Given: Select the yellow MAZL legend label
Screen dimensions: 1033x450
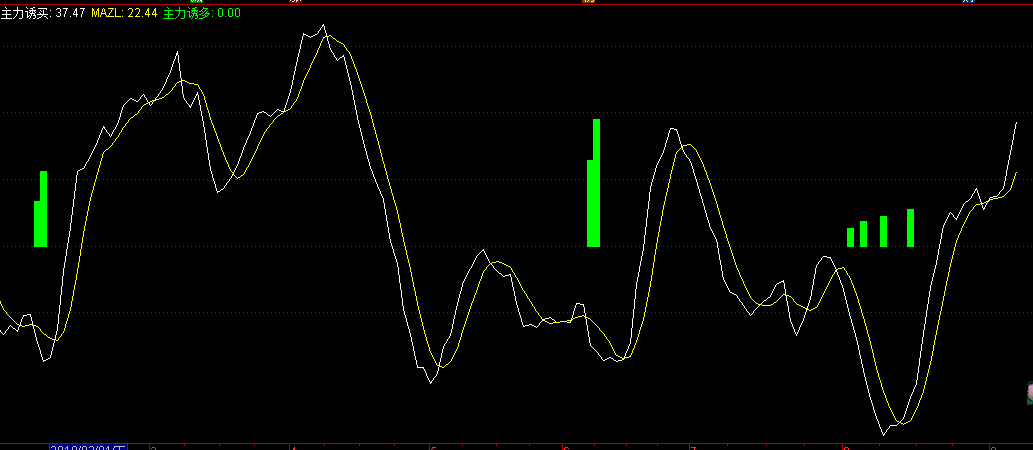Looking at the screenshot, I should coord(124,13).
